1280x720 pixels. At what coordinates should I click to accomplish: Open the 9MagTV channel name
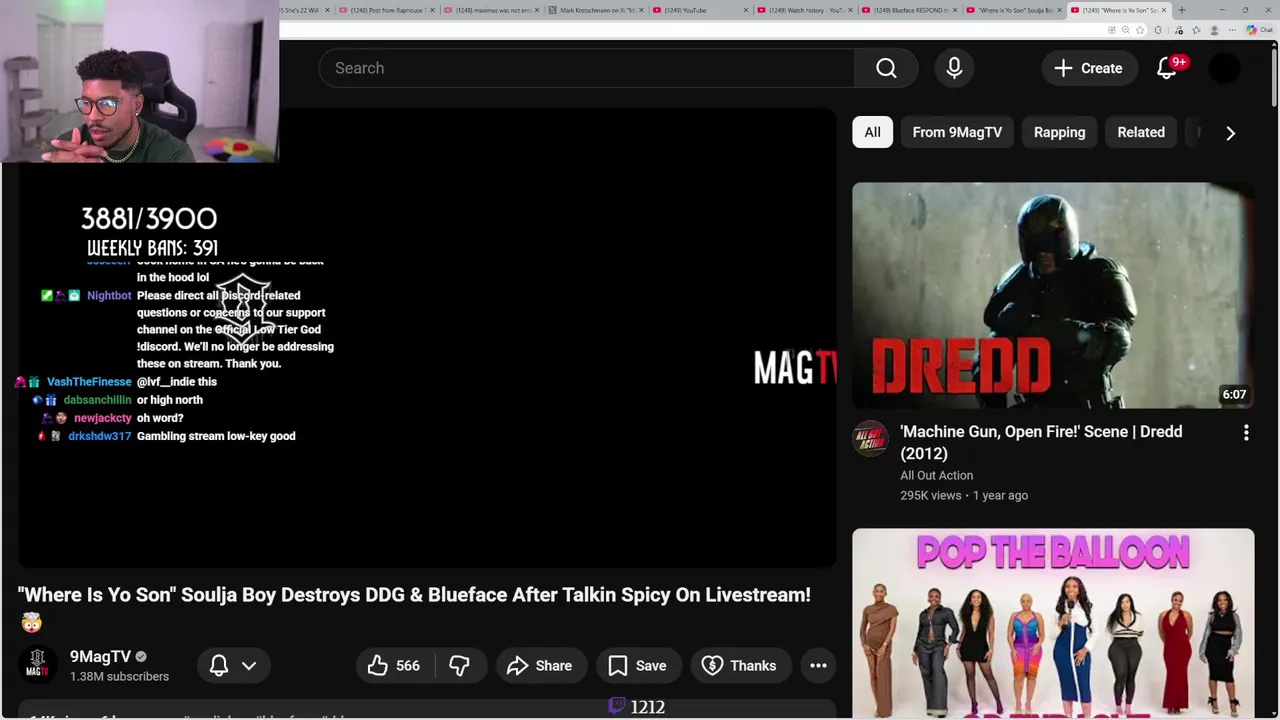(x=100, y=657)
